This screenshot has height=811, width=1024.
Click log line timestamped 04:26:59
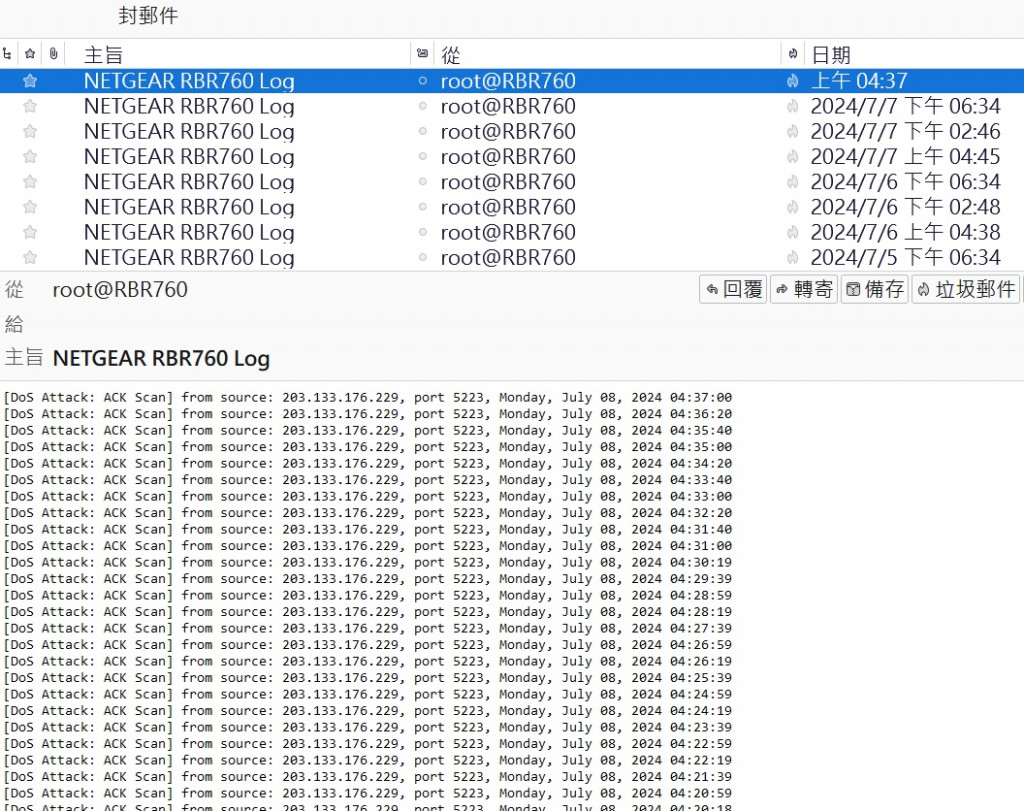[368, 645]
